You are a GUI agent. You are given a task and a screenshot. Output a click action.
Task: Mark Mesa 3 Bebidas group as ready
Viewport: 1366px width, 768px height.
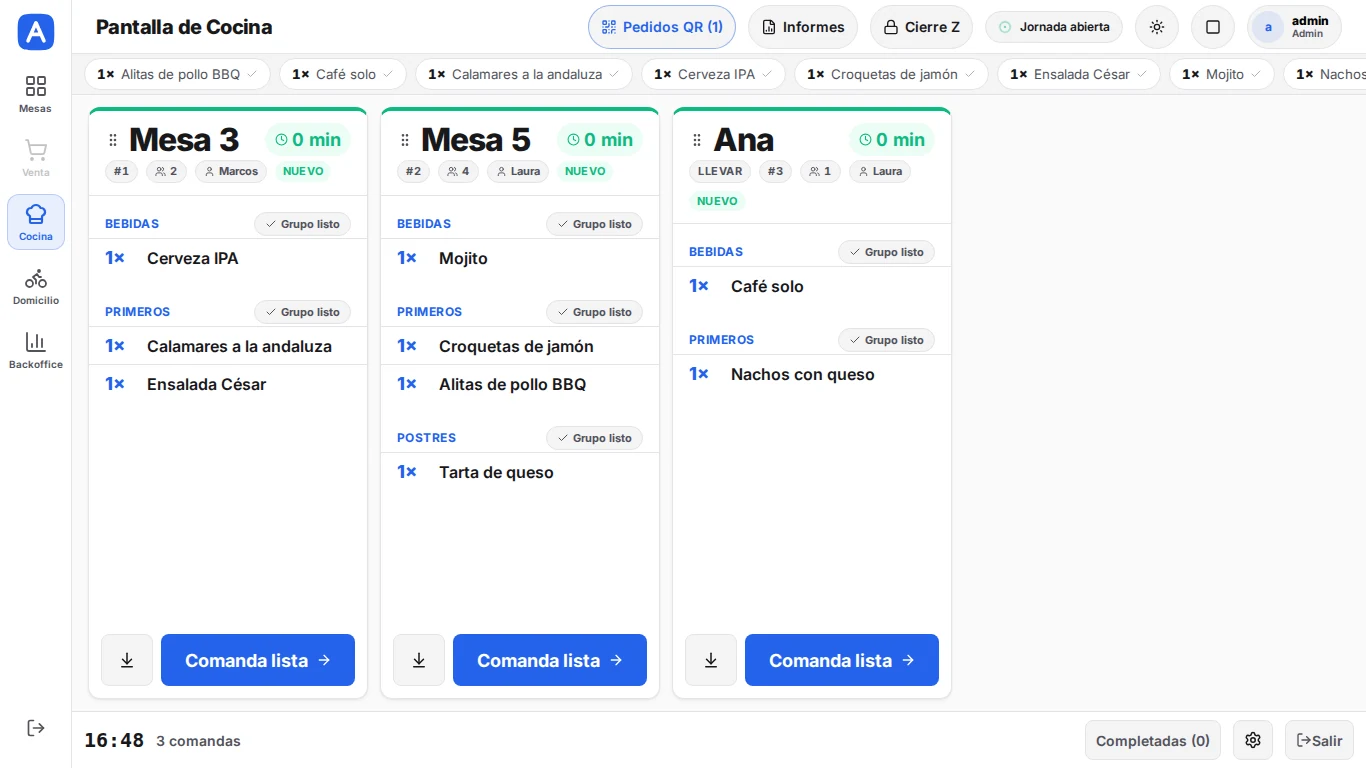(302, 224)
